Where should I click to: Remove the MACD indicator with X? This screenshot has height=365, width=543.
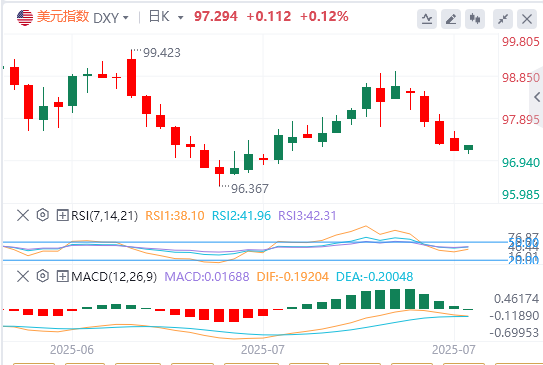[23, 276]
